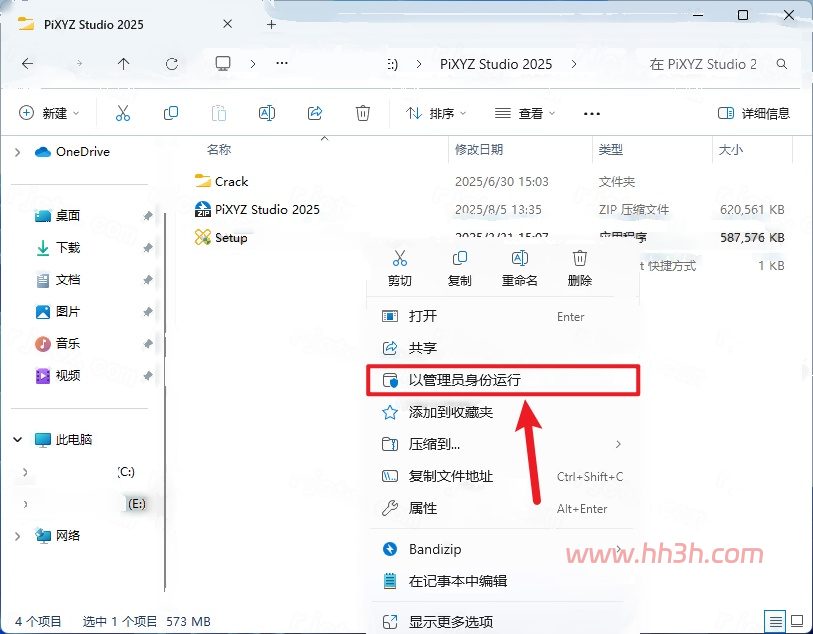The height and width of the screenshot is (634, 813).
Task: Switch to large thumbnails view icon
Action: click(x=797, y=621)
